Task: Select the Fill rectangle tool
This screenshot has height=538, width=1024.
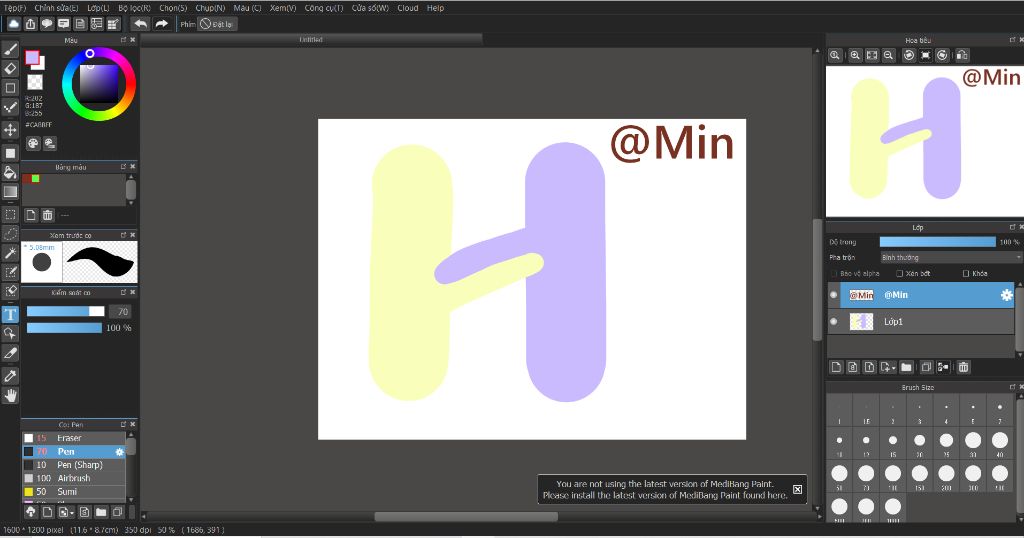Action: click(x=10, y=153)
